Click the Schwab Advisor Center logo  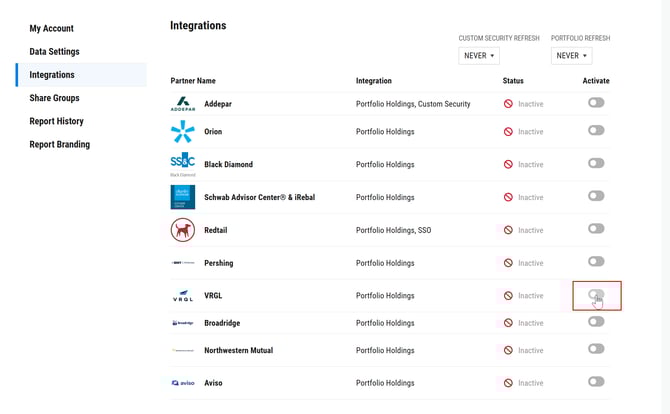183,197
